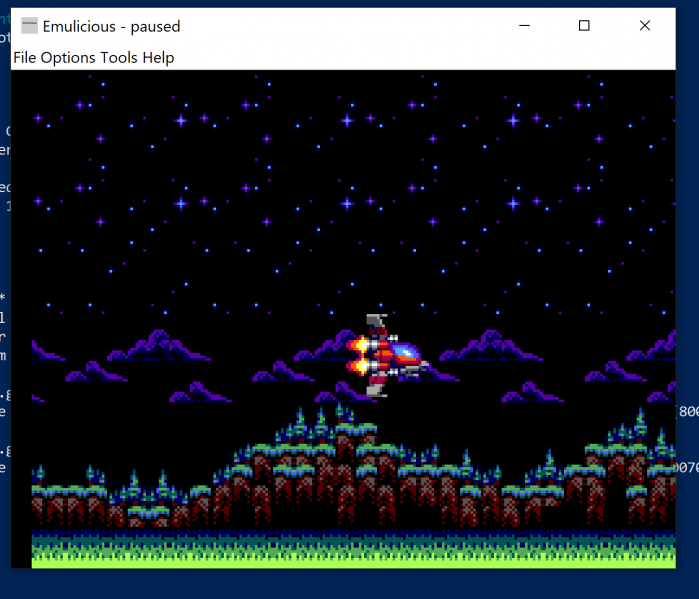Minimize the Emulicious window
The height and width of the screenshot is (599, 699).
pyautogui.click(x=524, y=26)
